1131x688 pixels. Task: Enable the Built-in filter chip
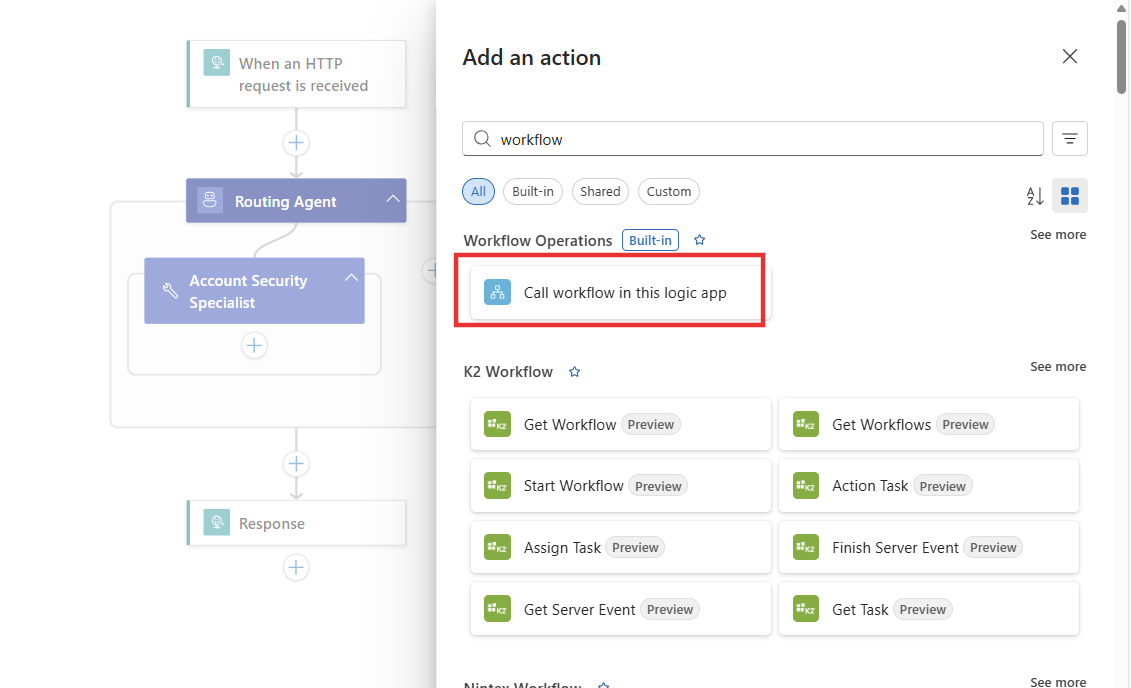532,191
